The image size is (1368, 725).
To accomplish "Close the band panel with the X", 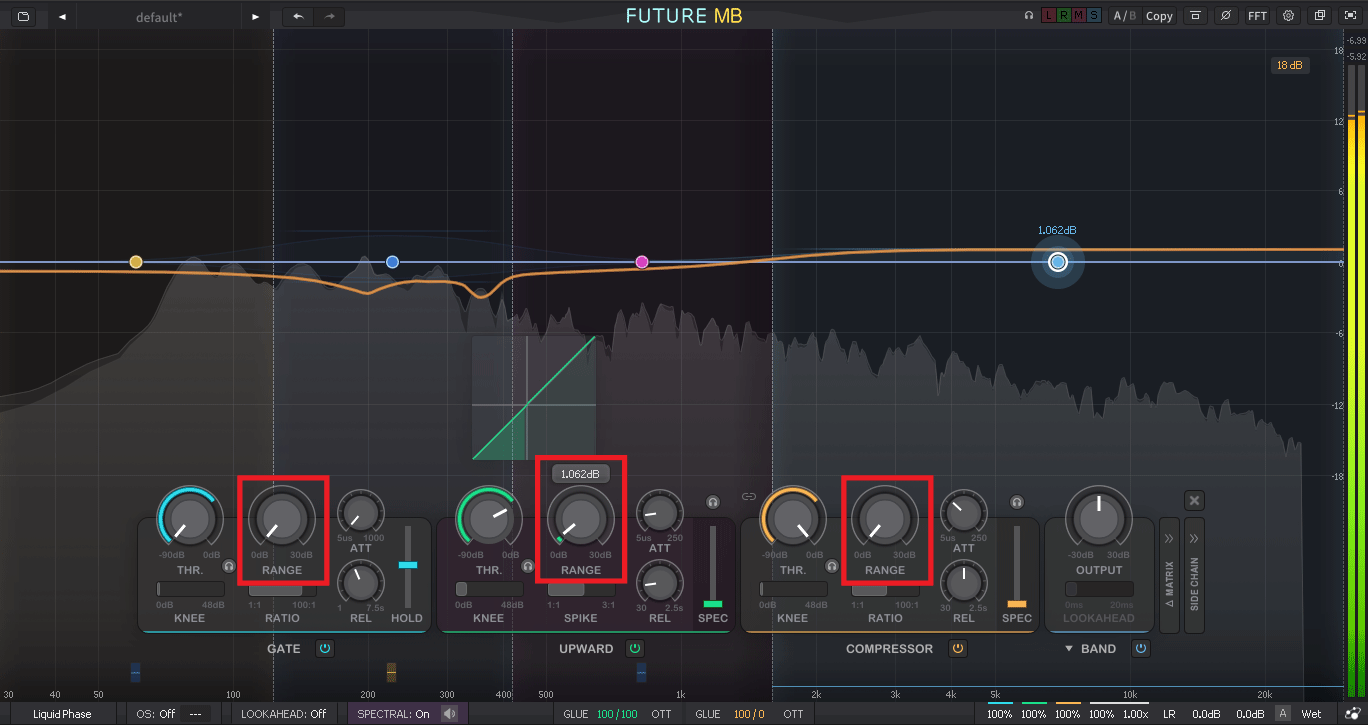I will (x=1194, y=501).
